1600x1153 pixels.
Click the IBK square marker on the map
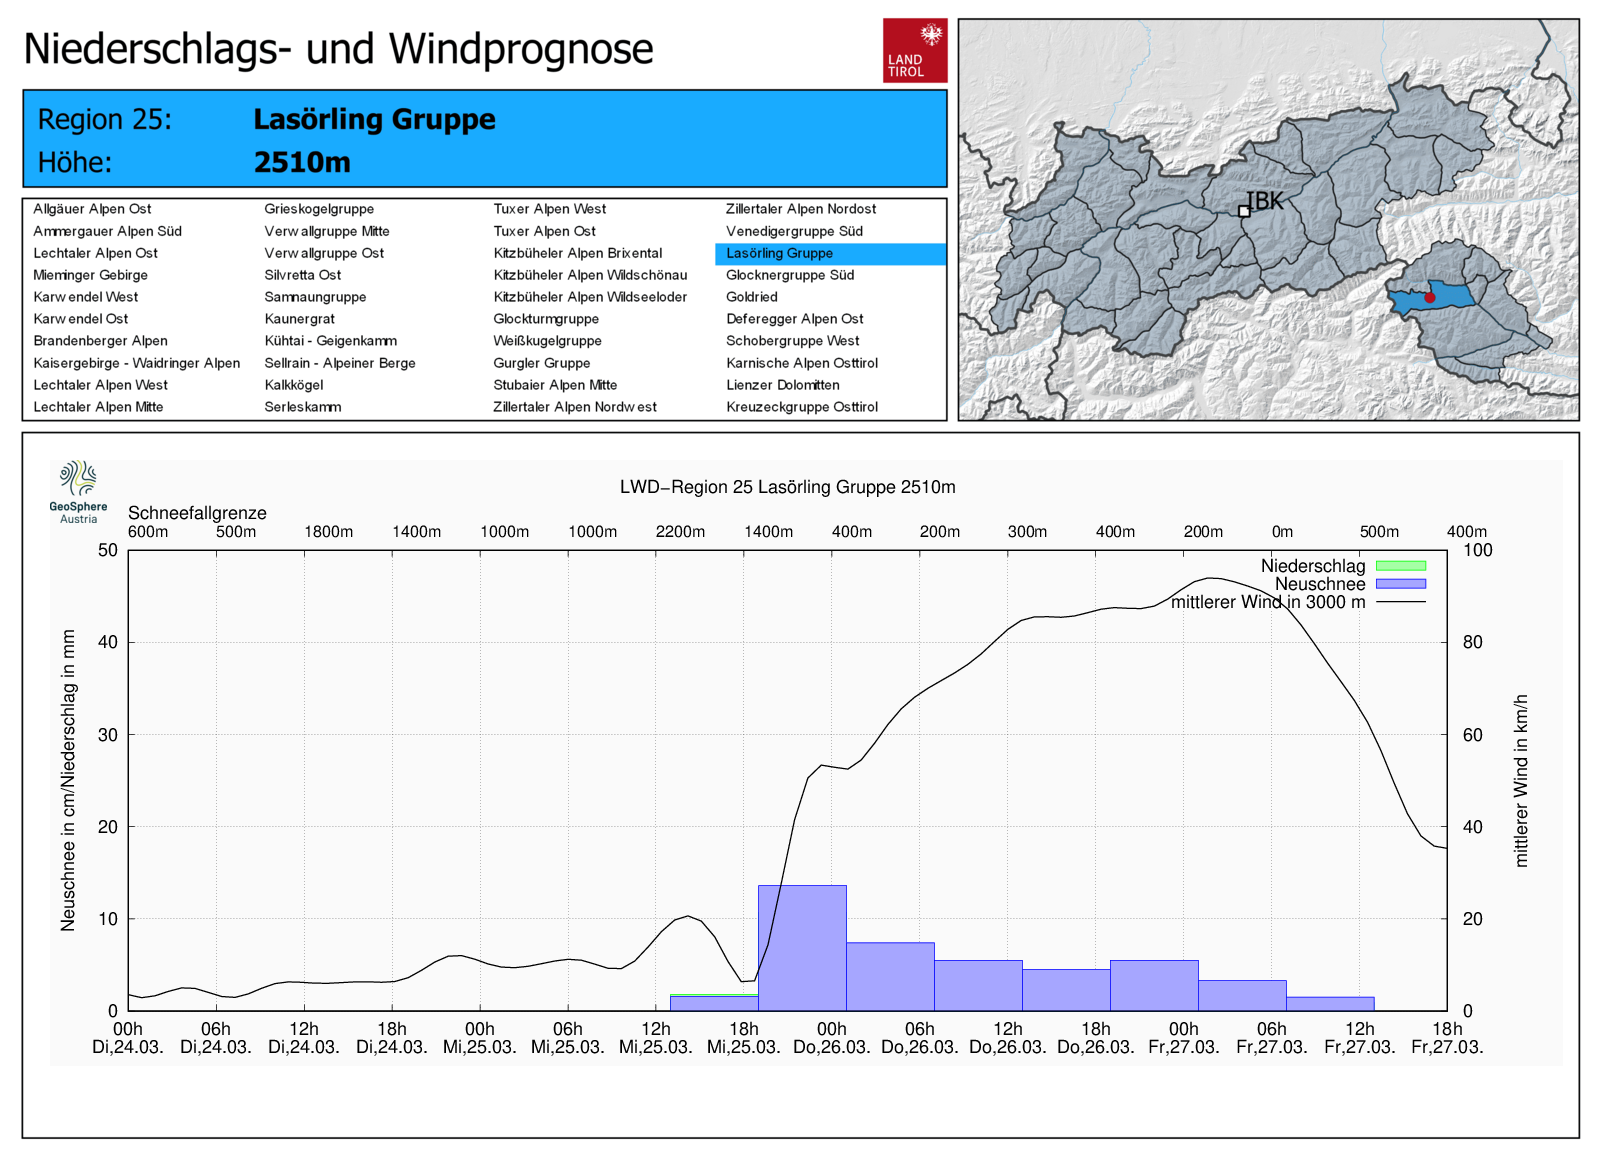(1244, 211)
